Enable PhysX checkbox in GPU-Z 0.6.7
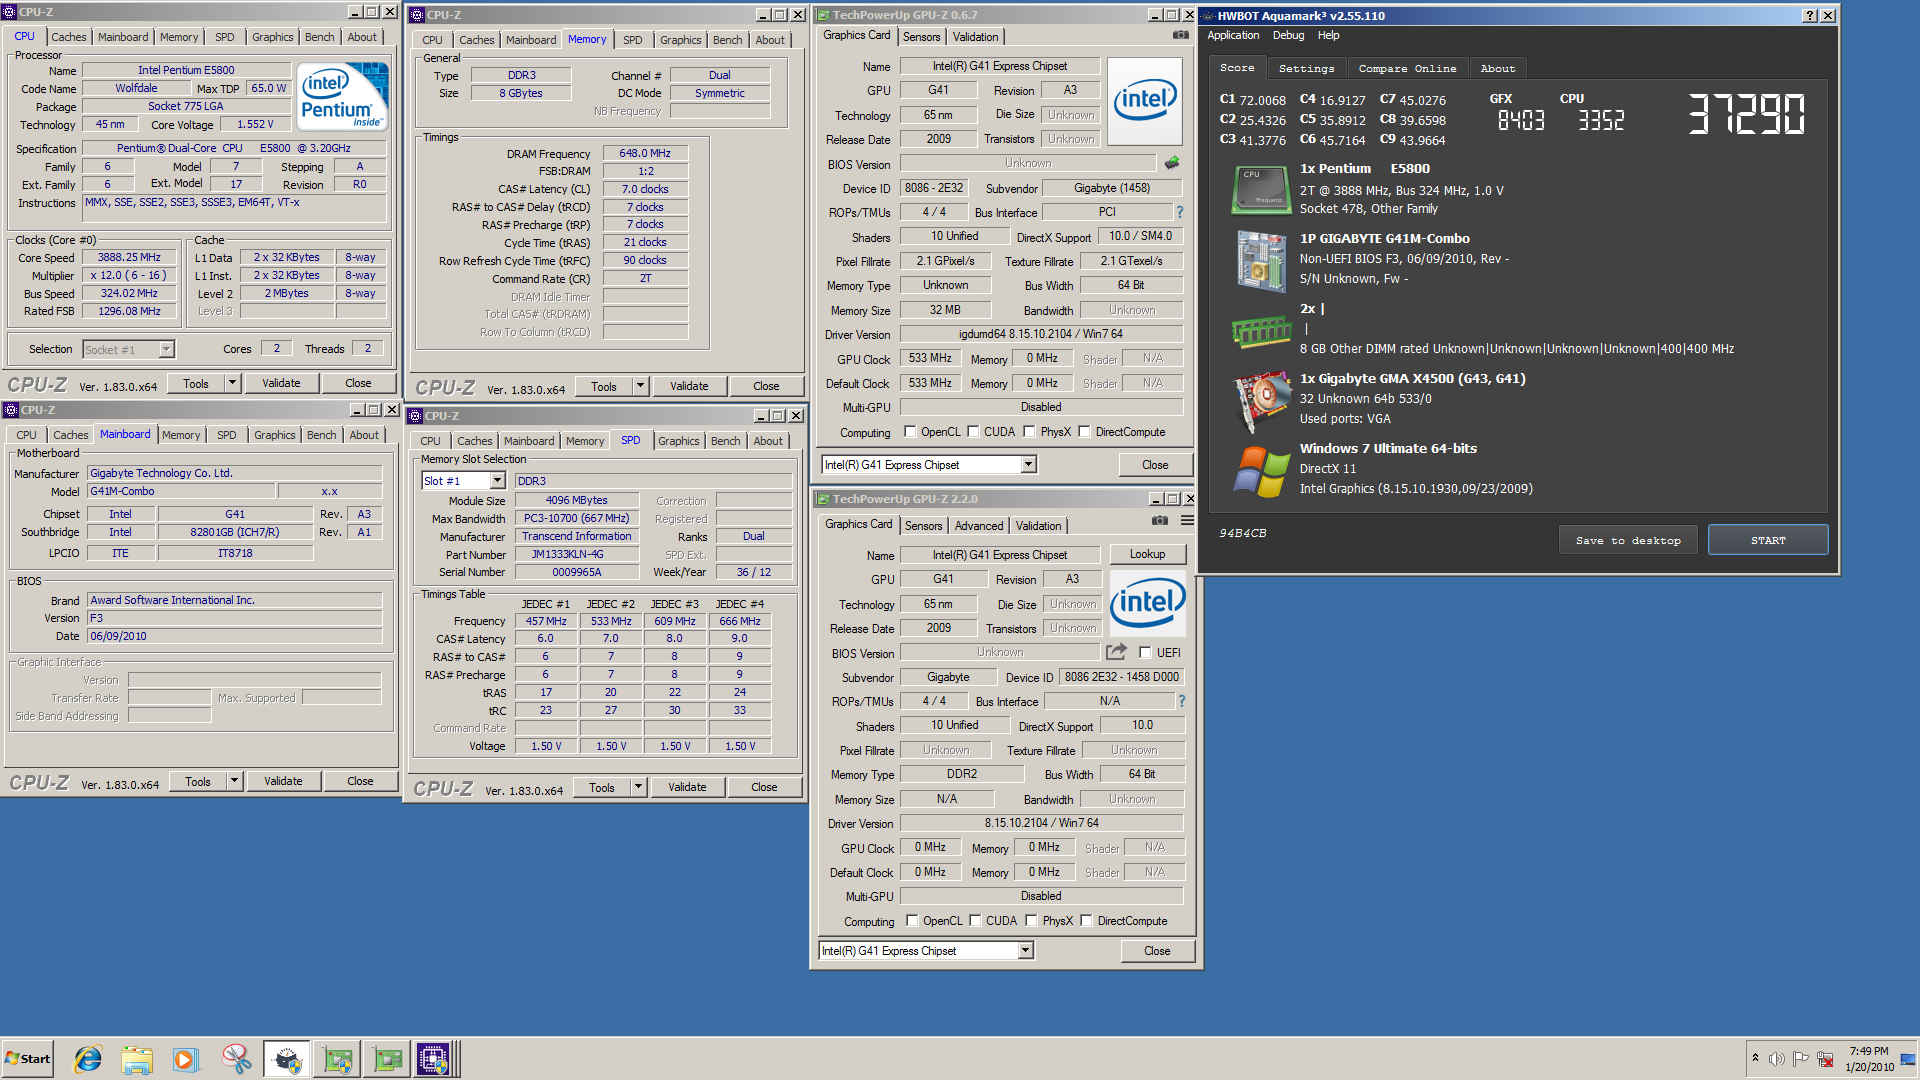 pyautogui.click(x=1029, y=432)
